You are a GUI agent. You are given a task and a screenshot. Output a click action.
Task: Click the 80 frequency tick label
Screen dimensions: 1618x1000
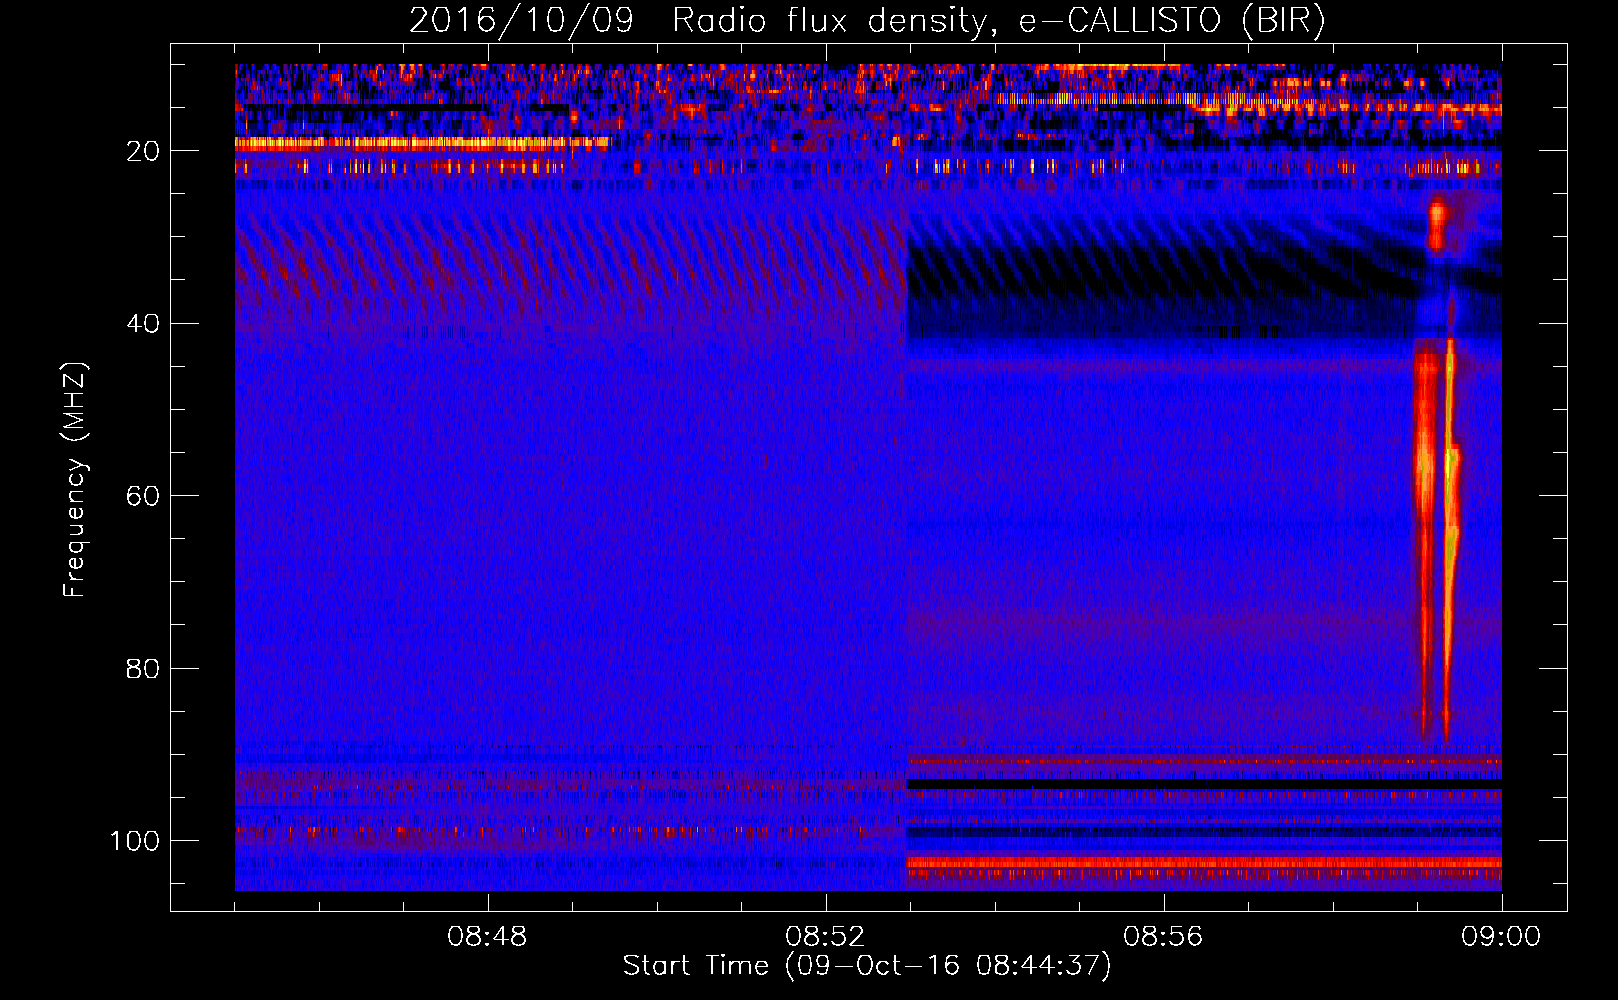pos(143,669)
